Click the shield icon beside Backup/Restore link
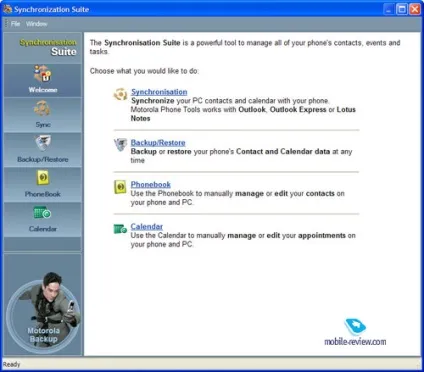This screenshot has width=424, height=372. (x=120, y=144)
